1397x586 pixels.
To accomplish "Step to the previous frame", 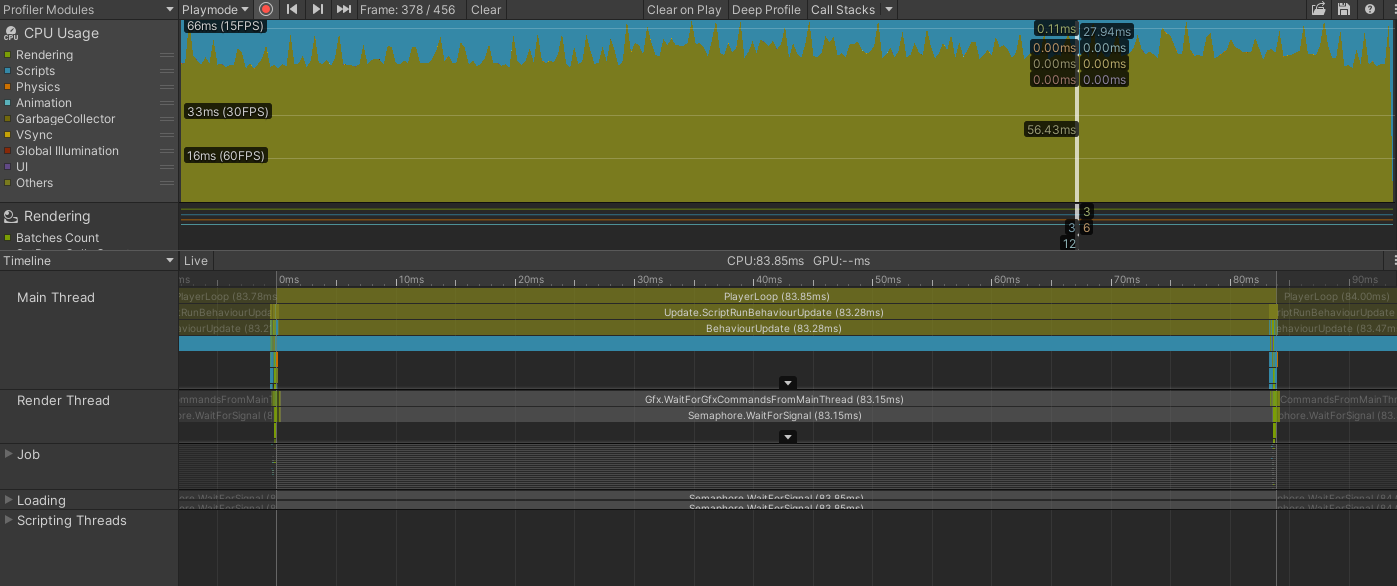I will pyautogui.click(x=291, y=9).
